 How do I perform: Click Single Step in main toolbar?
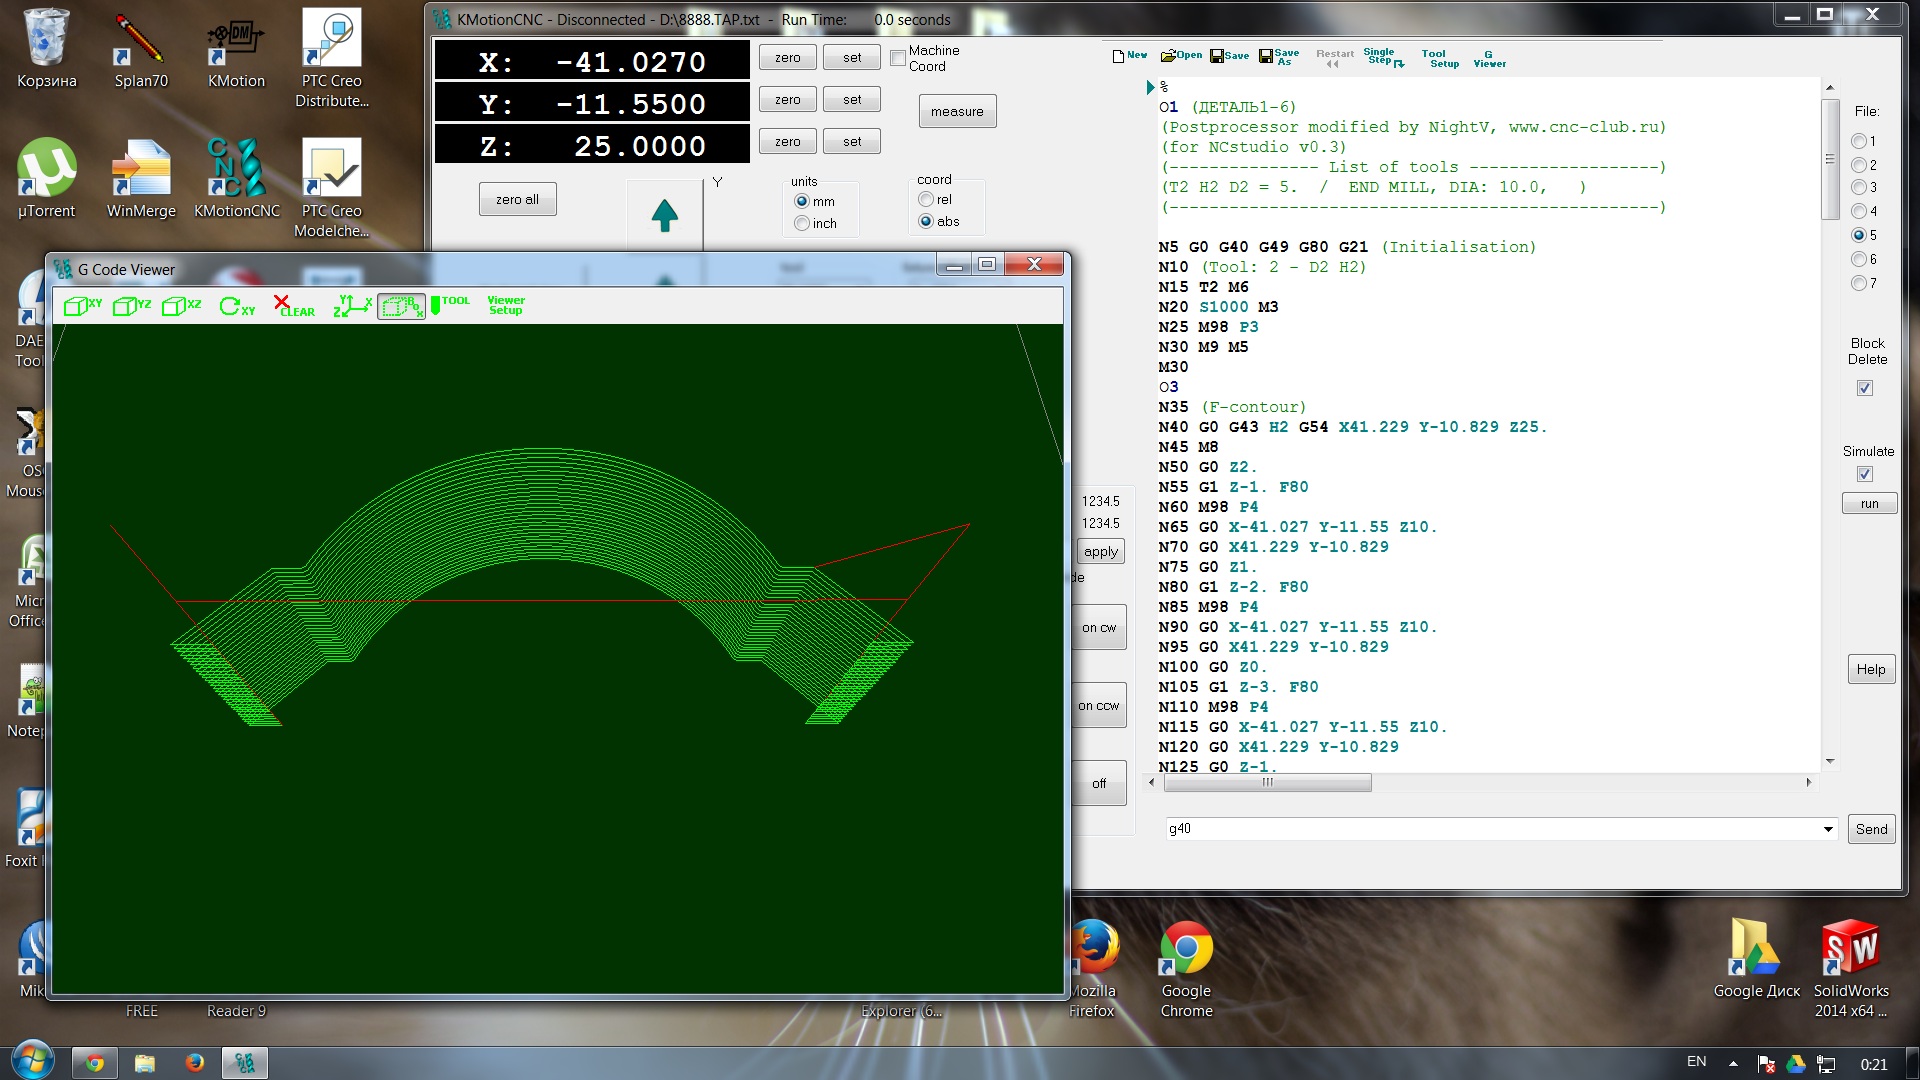tap(1383, 57)
